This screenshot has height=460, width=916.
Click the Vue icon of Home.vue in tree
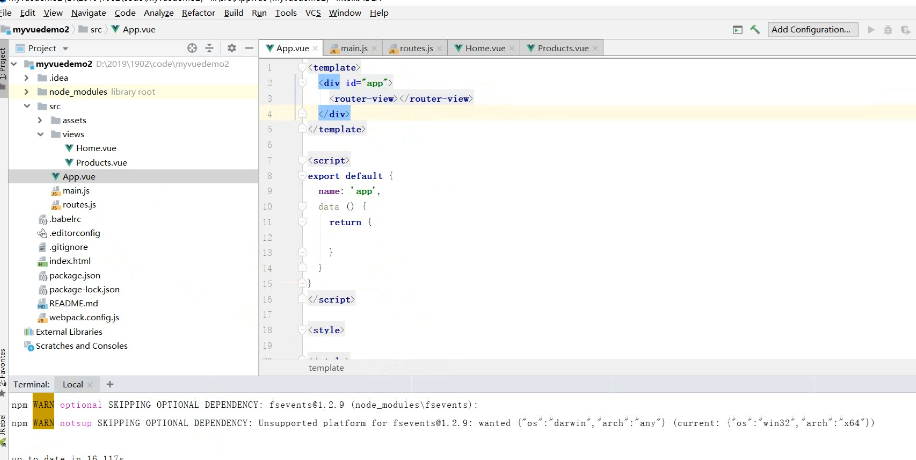point(70,148)
